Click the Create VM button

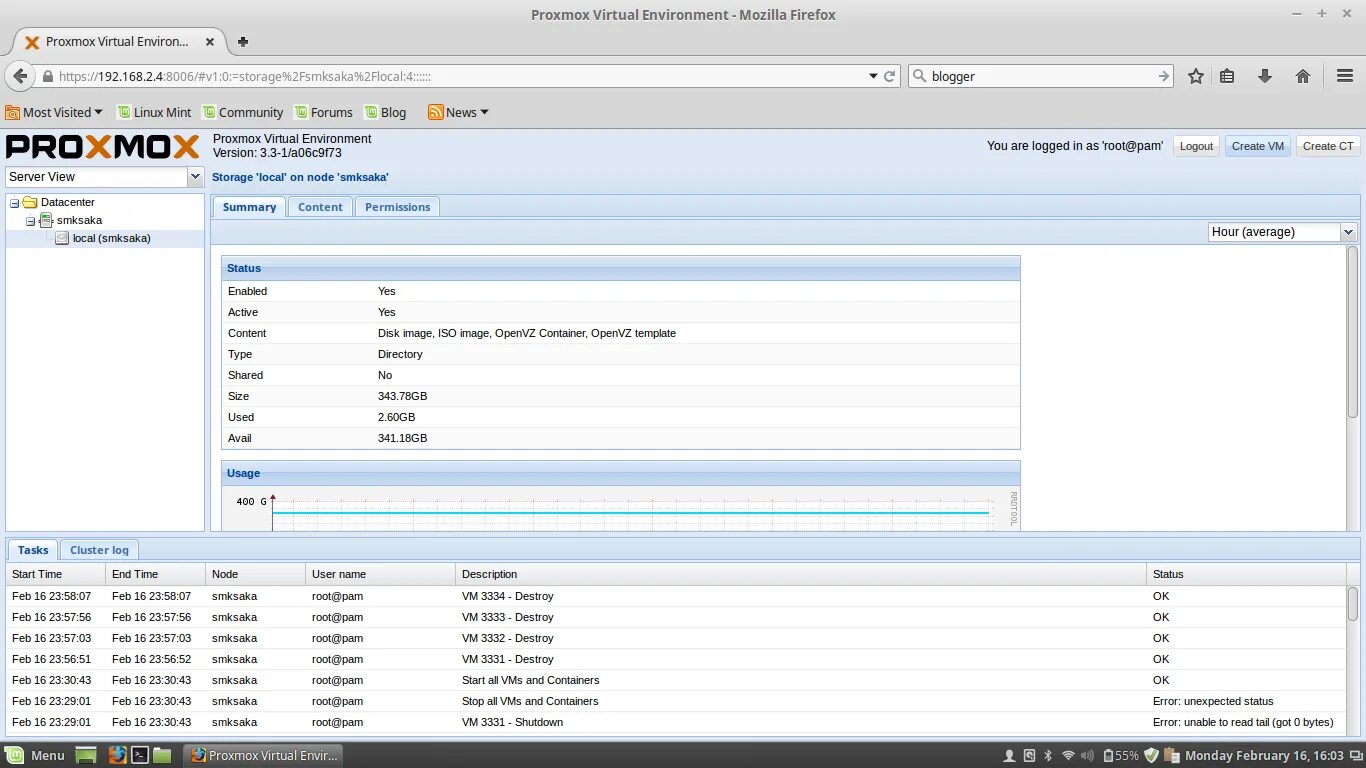1257,146
